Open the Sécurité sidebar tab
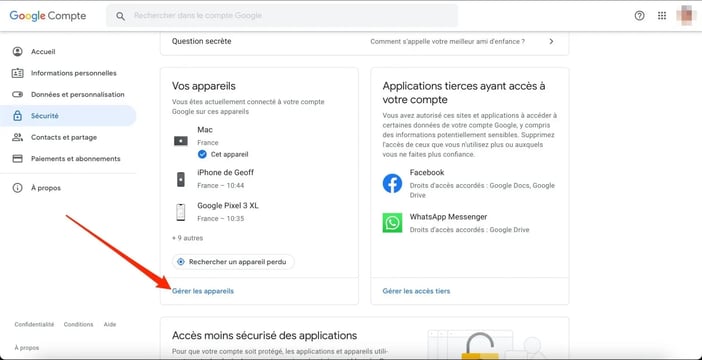The width and height of the screenshot is (702, 360). (68, 116)
